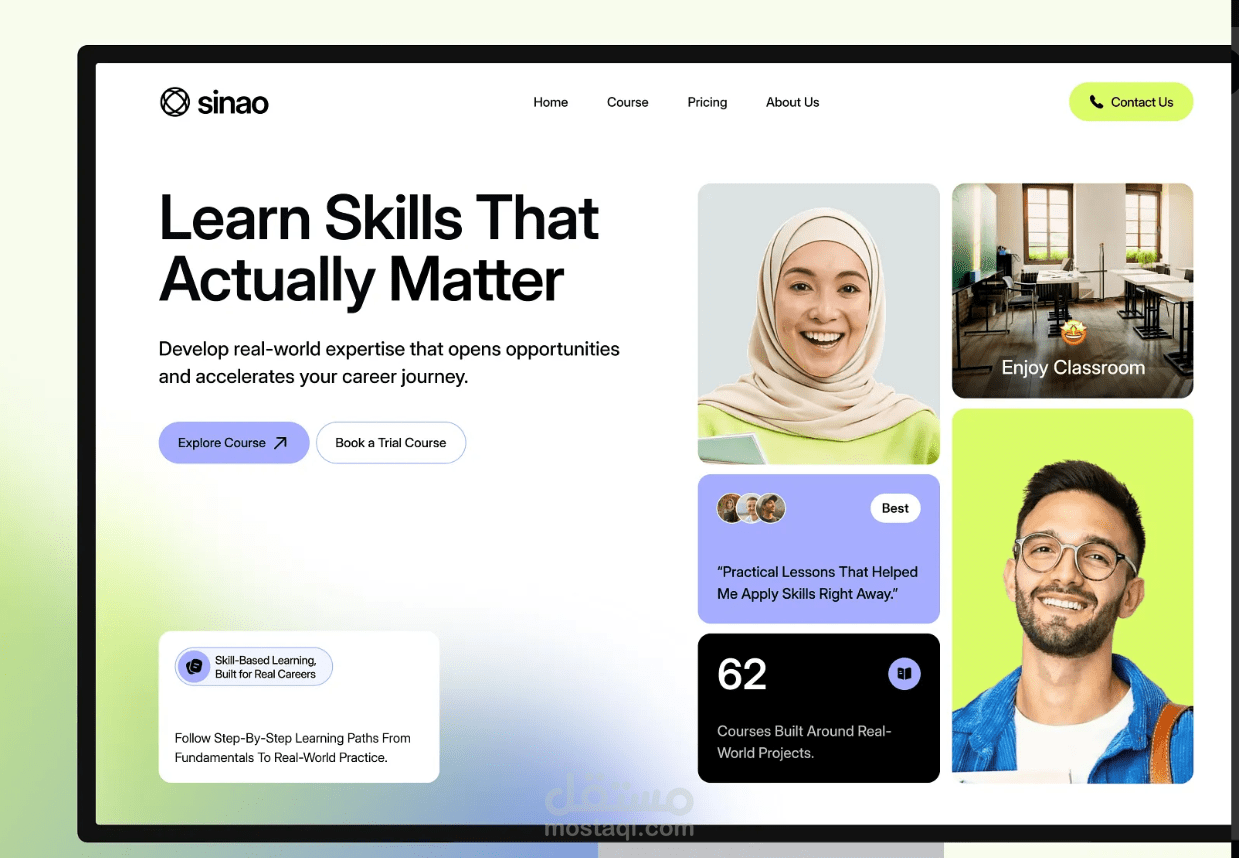
Task: Click the Explore Course button
Action: pos(234,443)
